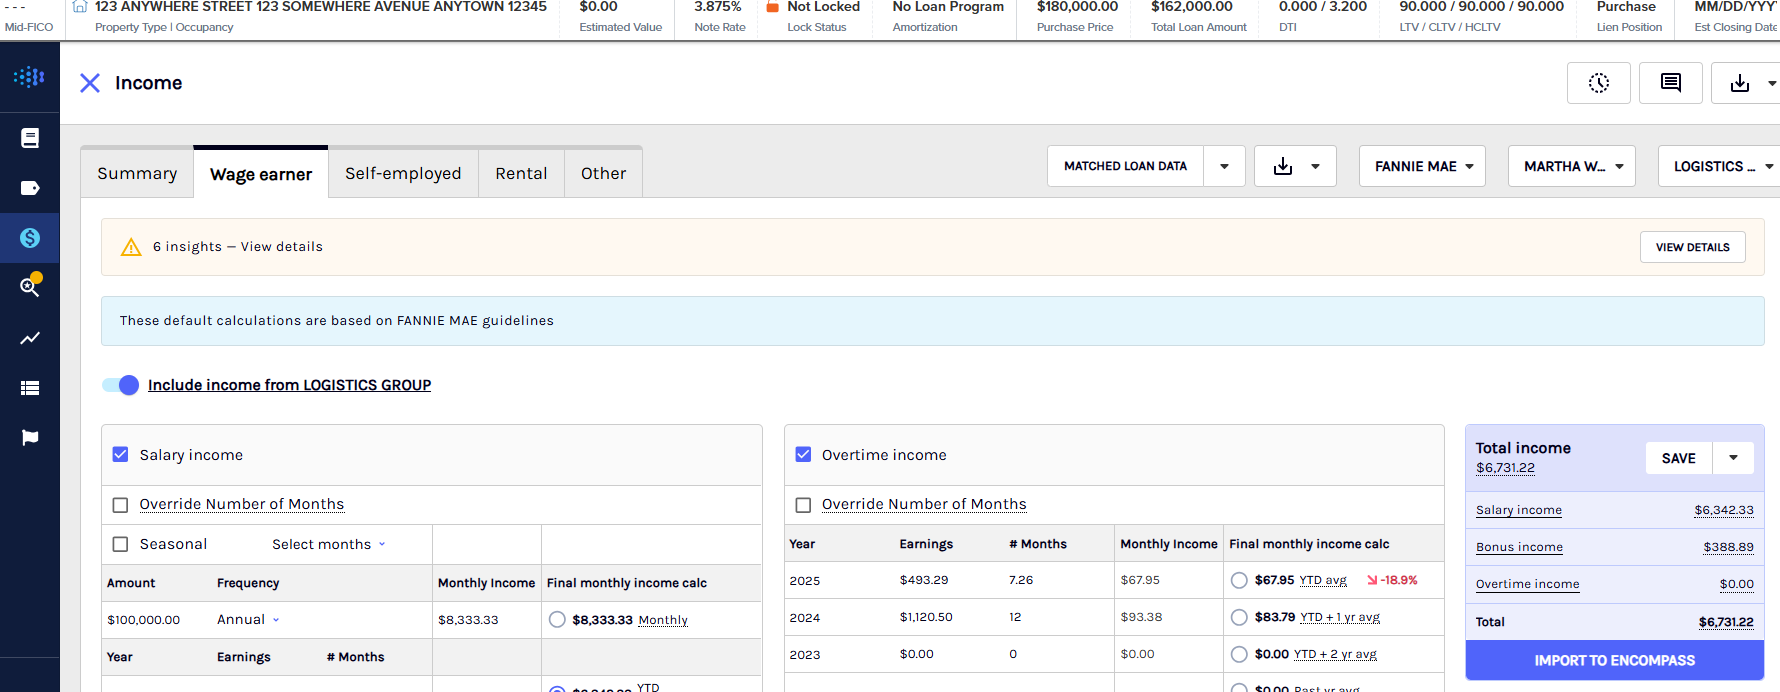Open the magnifier search sidebar icon

(30, 287)
